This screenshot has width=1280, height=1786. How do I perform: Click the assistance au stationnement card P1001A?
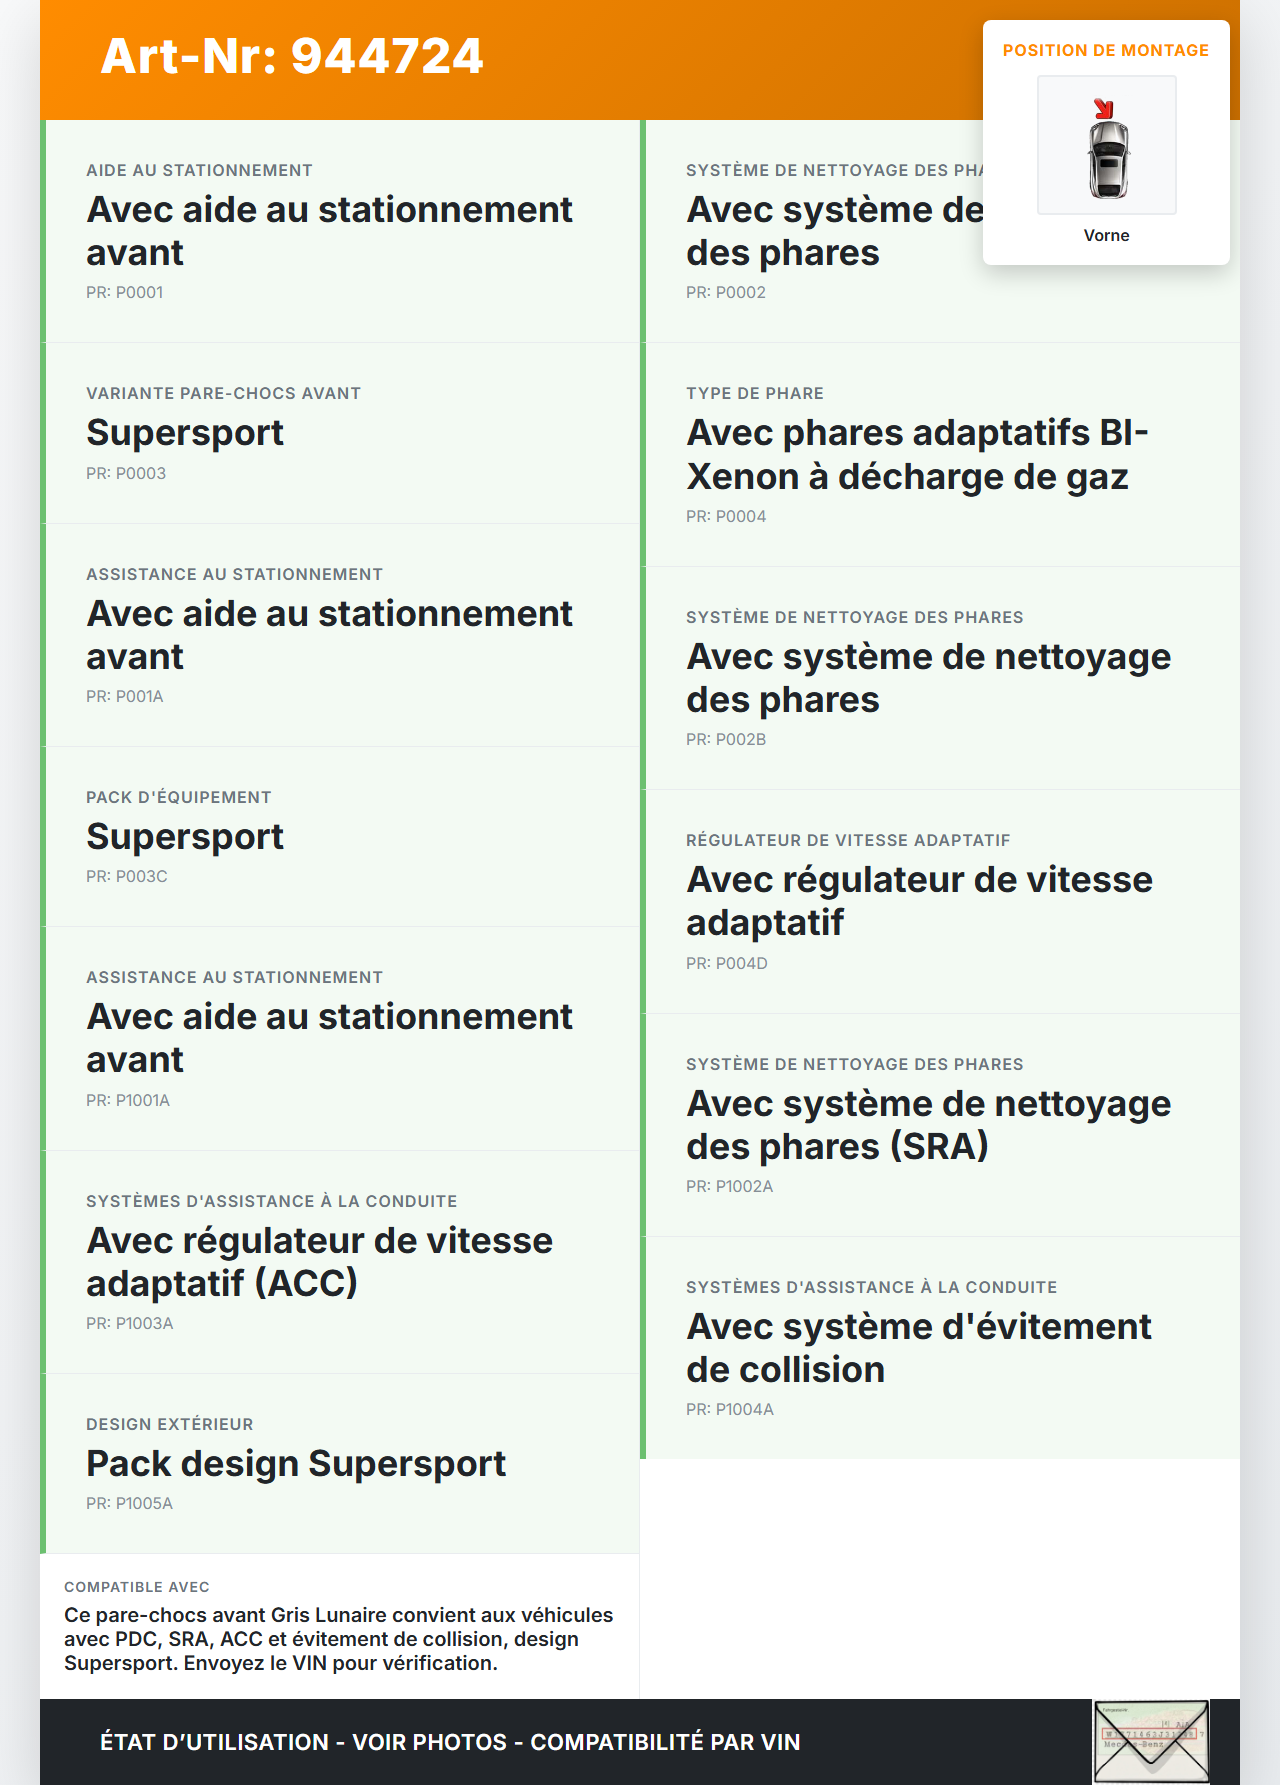(340, 1038)
